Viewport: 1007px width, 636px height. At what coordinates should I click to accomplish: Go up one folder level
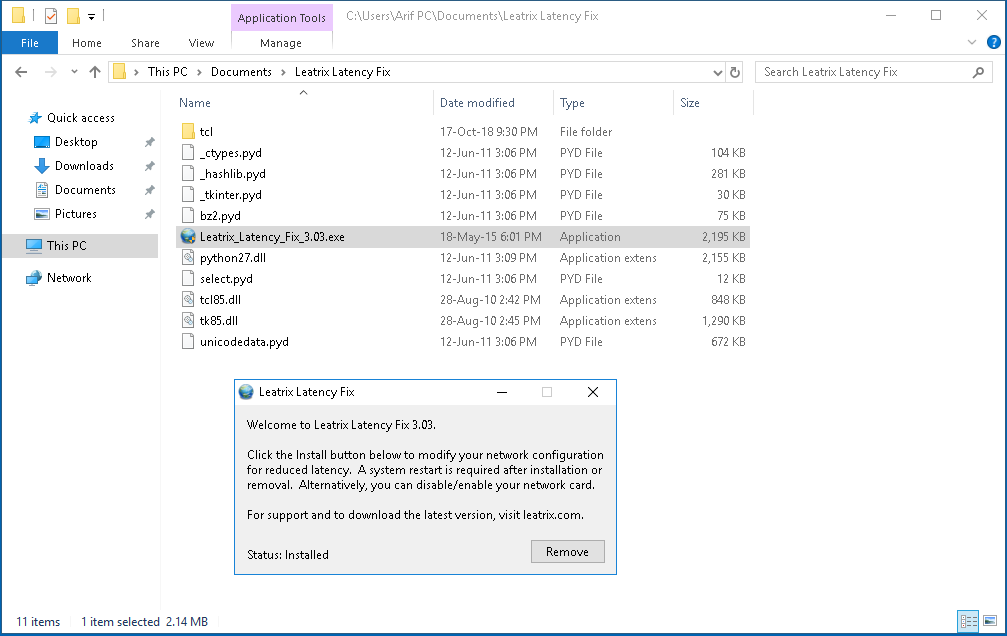95,72
